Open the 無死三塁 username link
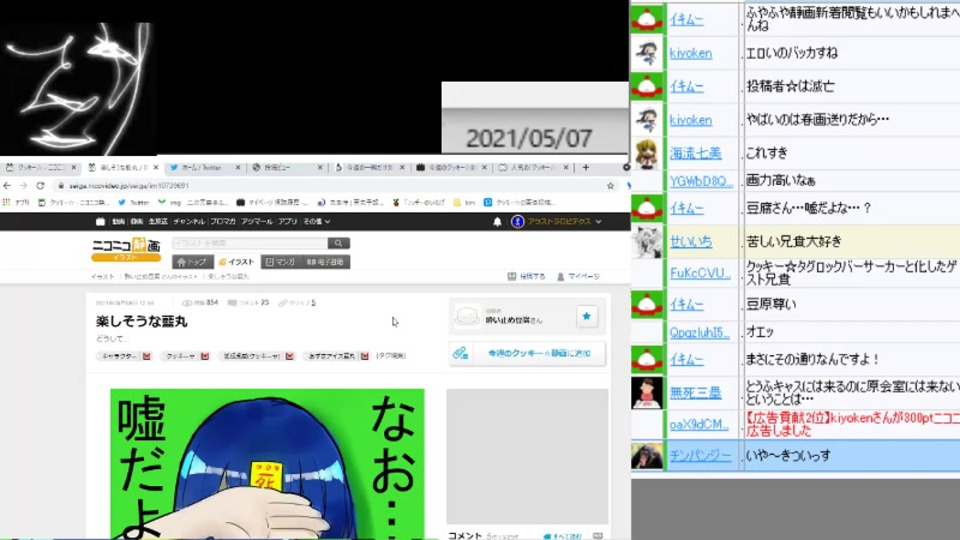 coord(696,392)
